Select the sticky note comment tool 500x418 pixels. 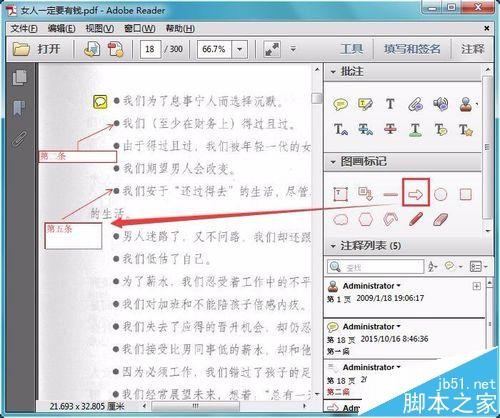point(340,105)
